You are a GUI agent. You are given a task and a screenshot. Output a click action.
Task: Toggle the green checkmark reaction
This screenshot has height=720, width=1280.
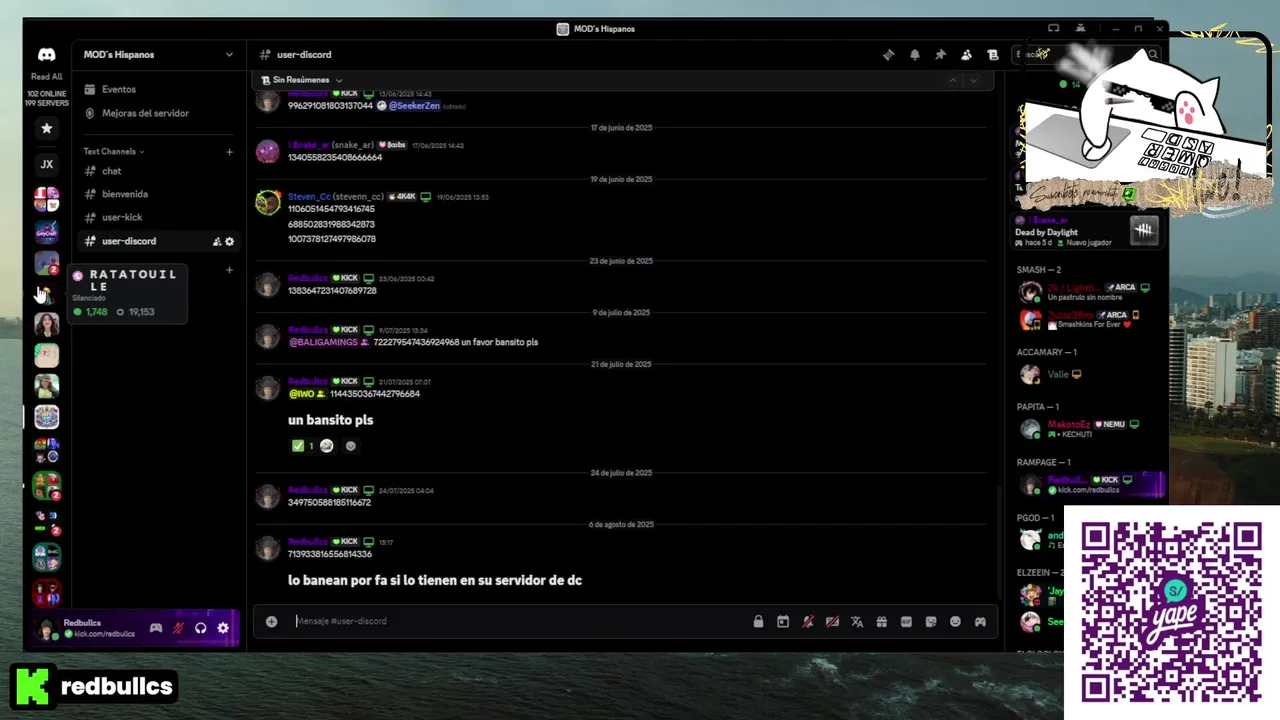[x=302, y=446]
